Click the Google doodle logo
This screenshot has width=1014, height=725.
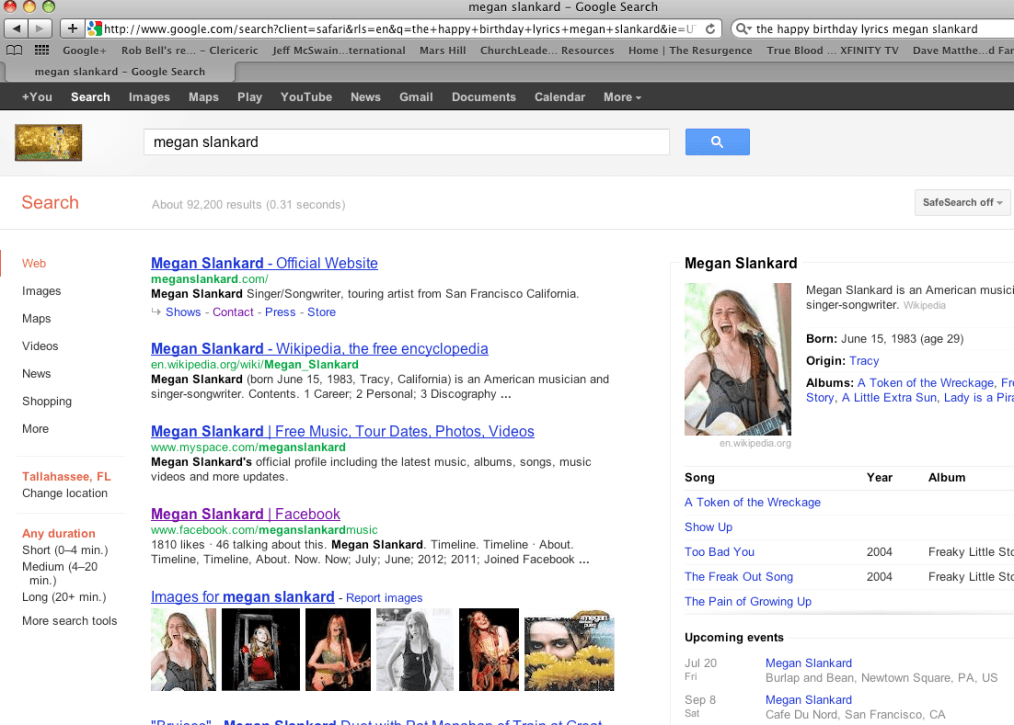(x=48, y=142)
